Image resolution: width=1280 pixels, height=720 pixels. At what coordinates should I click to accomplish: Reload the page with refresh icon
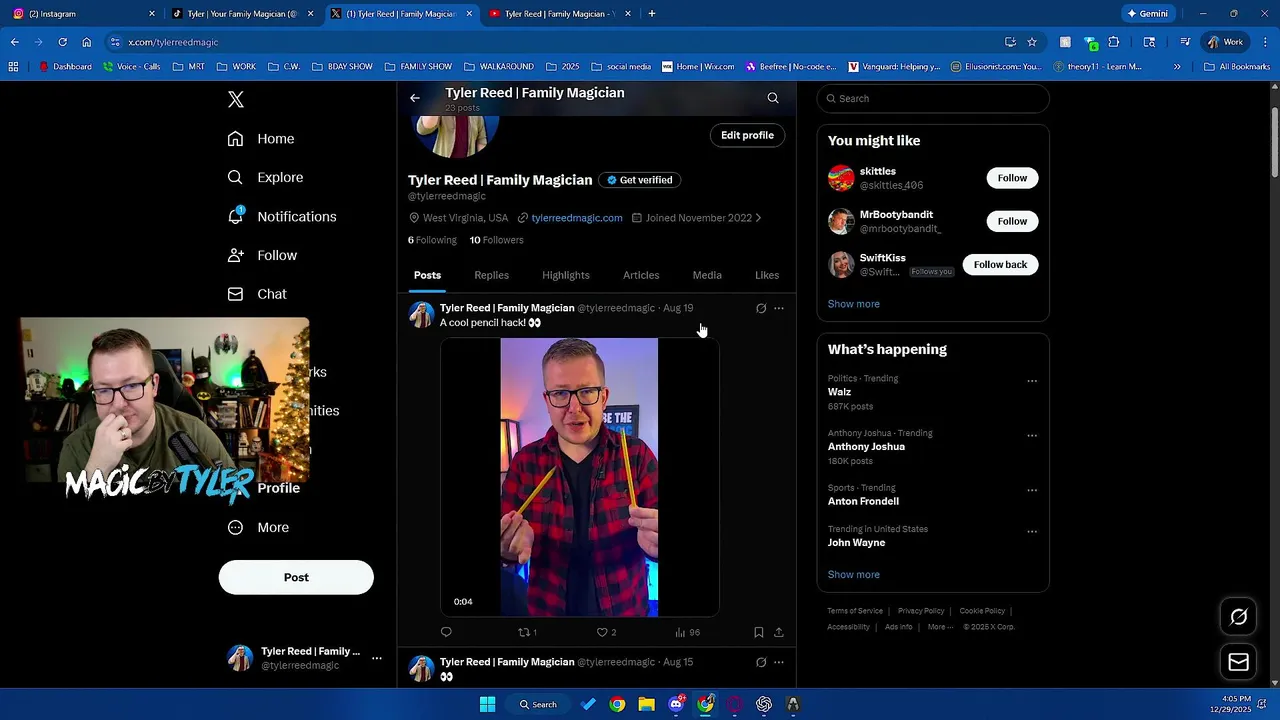tap(62, 42)
